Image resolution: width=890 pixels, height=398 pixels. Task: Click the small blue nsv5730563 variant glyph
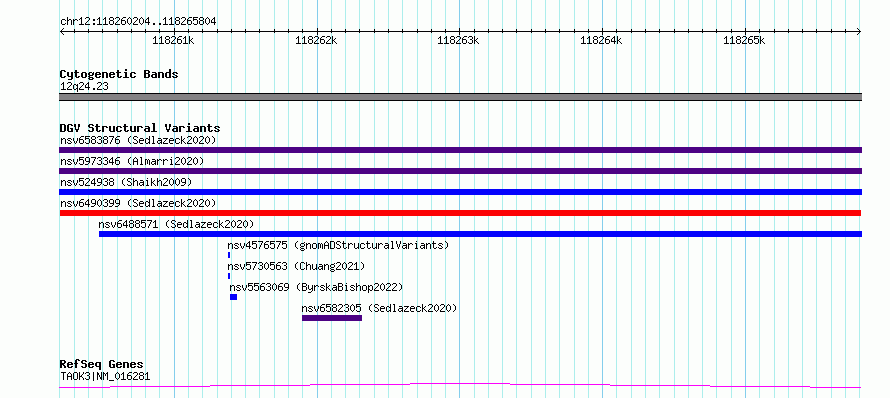[x=229, y=276]
